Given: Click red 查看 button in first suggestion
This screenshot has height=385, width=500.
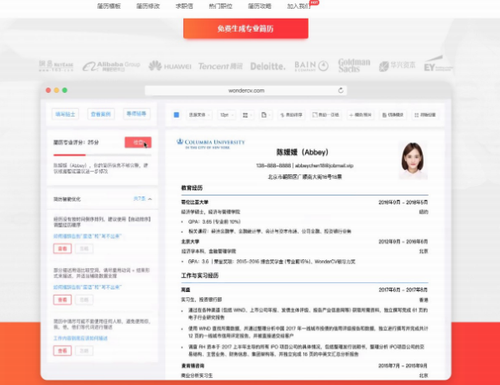Looking at the screenshot, I should (62, 249).
